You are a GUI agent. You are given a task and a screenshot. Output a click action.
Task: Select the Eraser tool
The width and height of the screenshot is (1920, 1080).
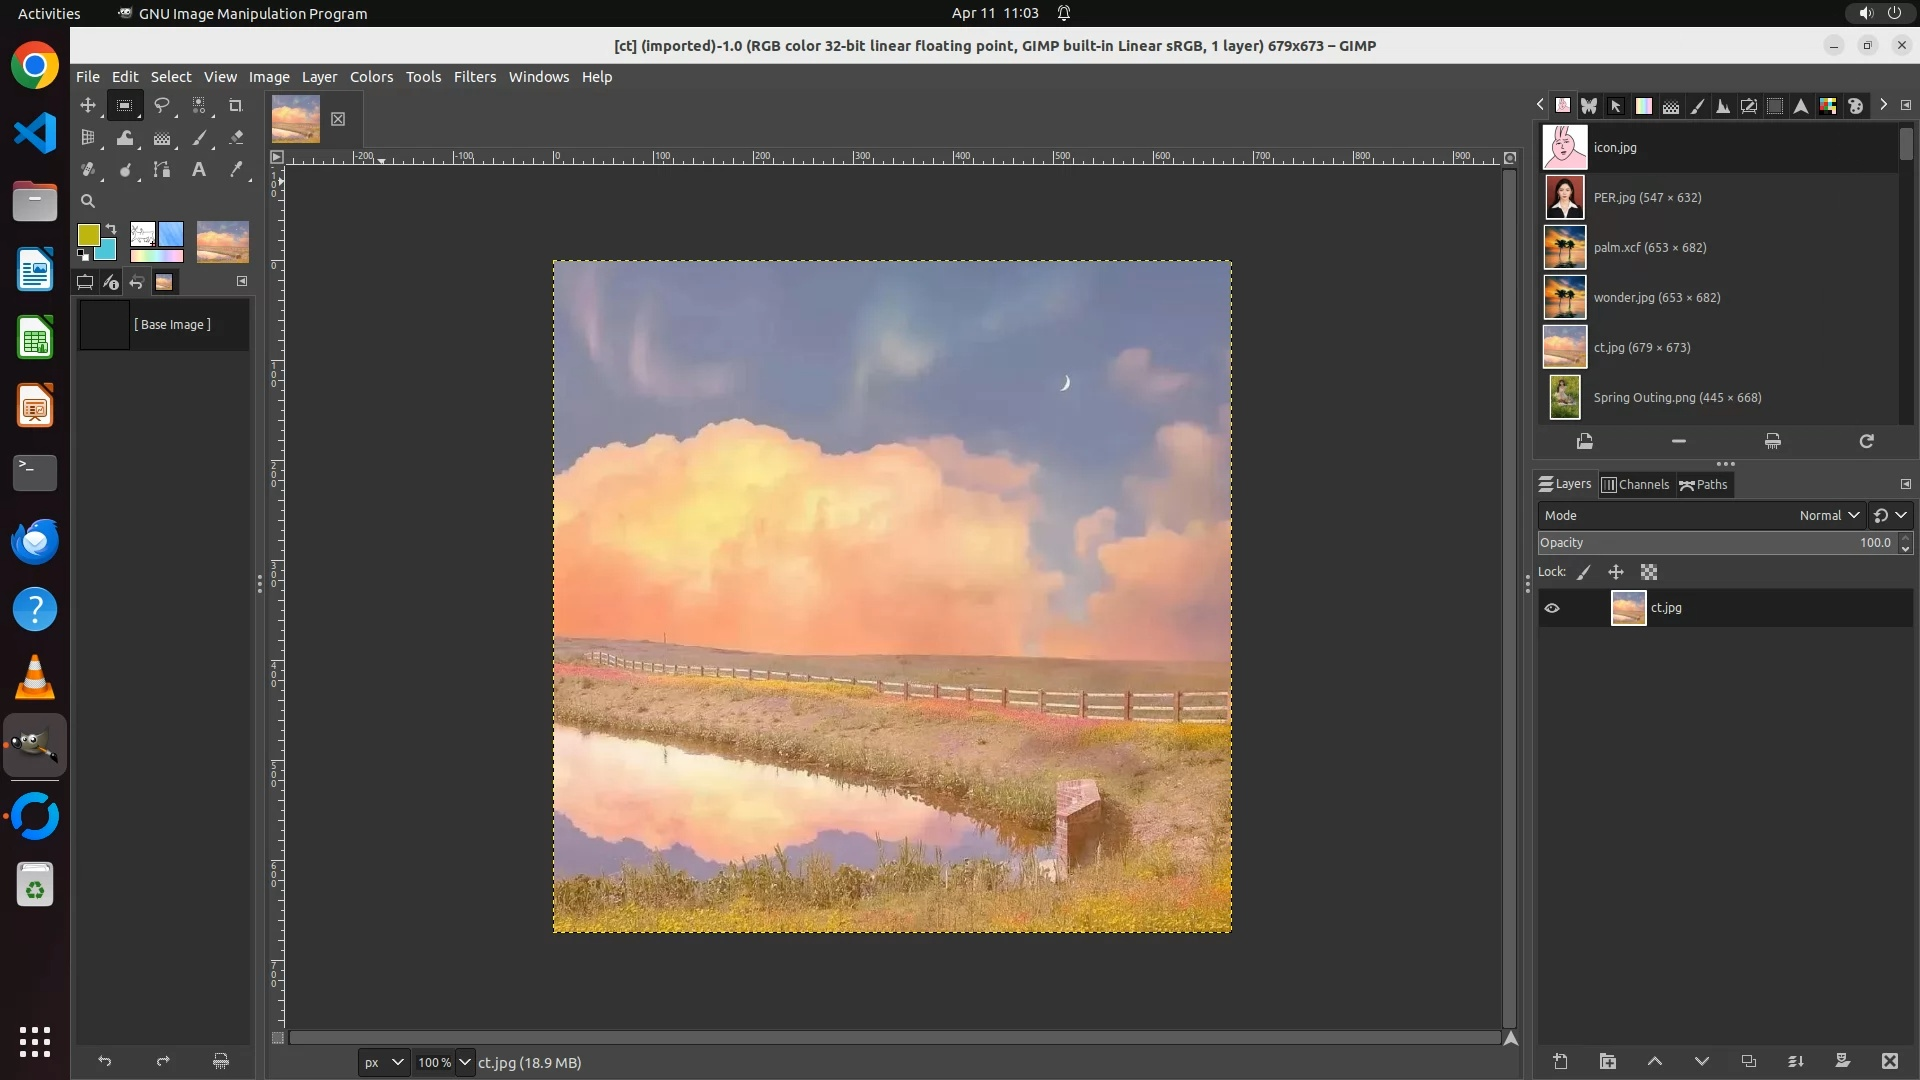(x=236, y=138)
